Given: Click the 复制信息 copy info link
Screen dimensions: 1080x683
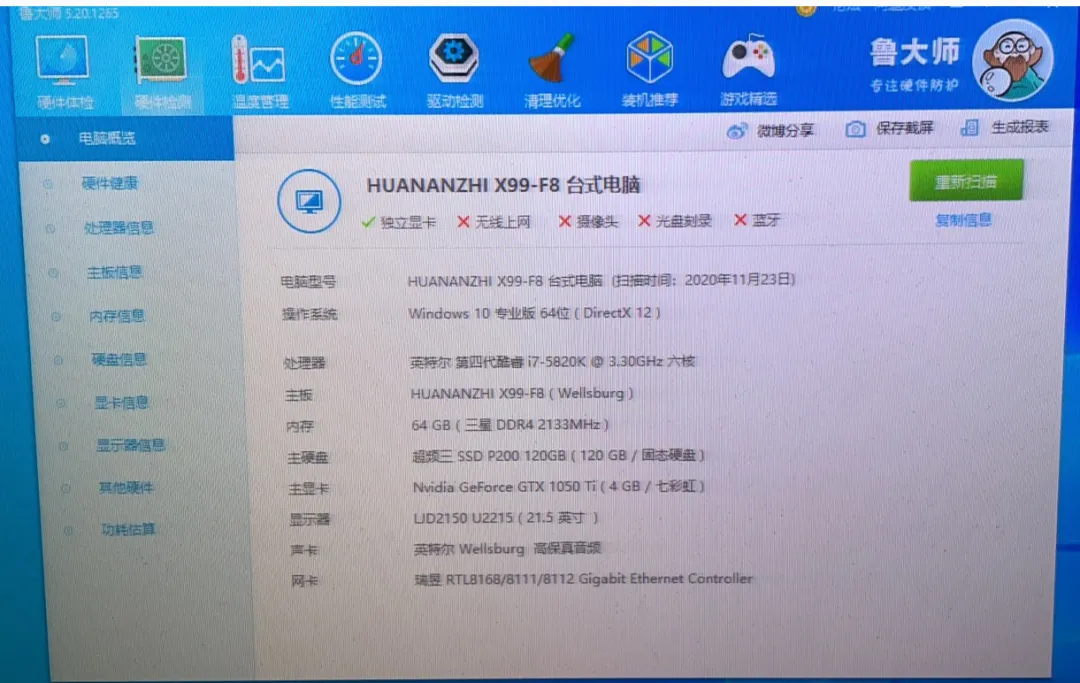Looking at the screenshot, I should 963,220.
